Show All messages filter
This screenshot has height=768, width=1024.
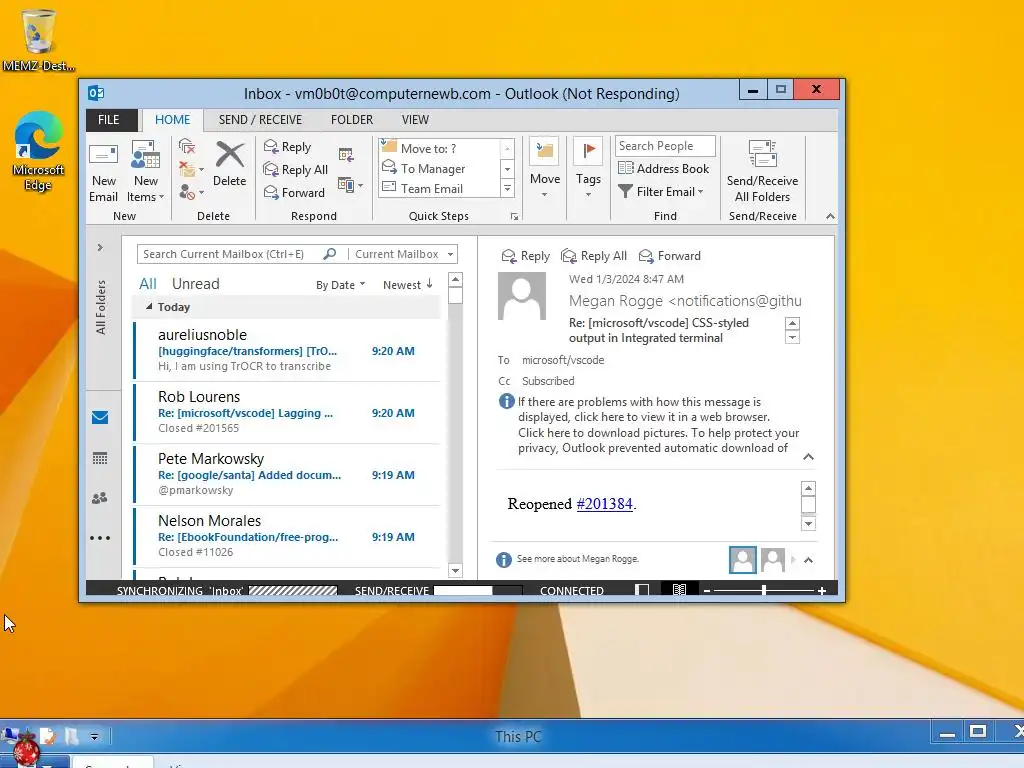(x=148, y=283)
